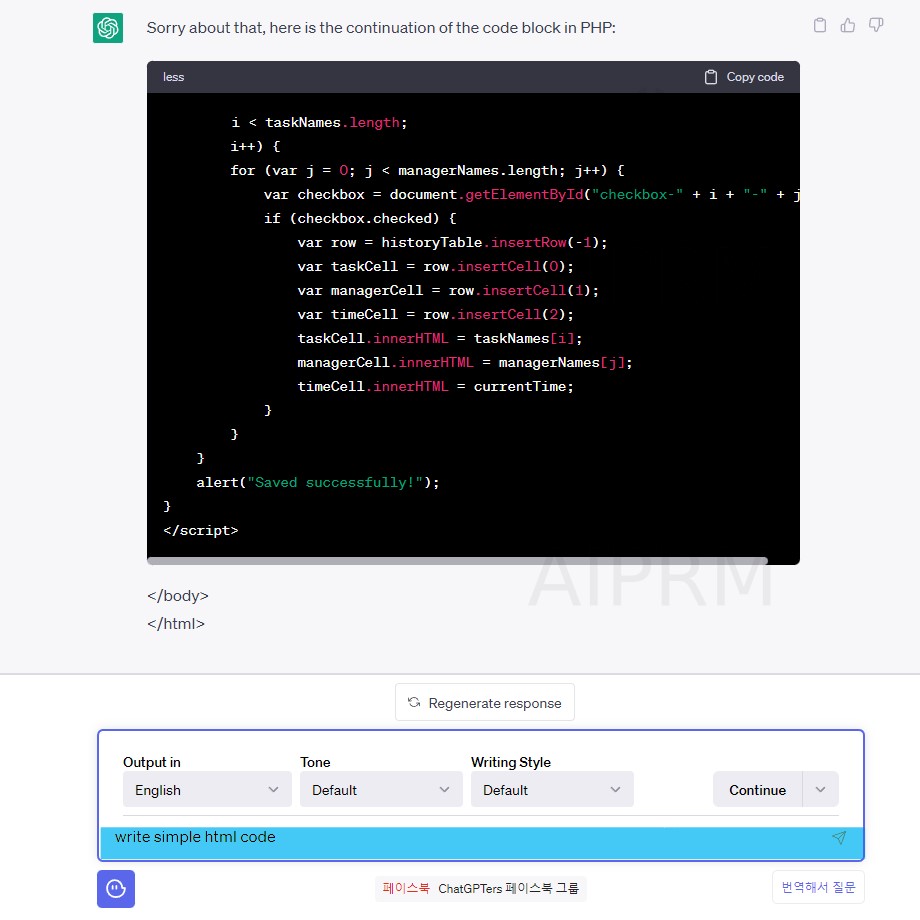
Task: Send the message with the paper plane icon
Action: [x=839, y=838]
